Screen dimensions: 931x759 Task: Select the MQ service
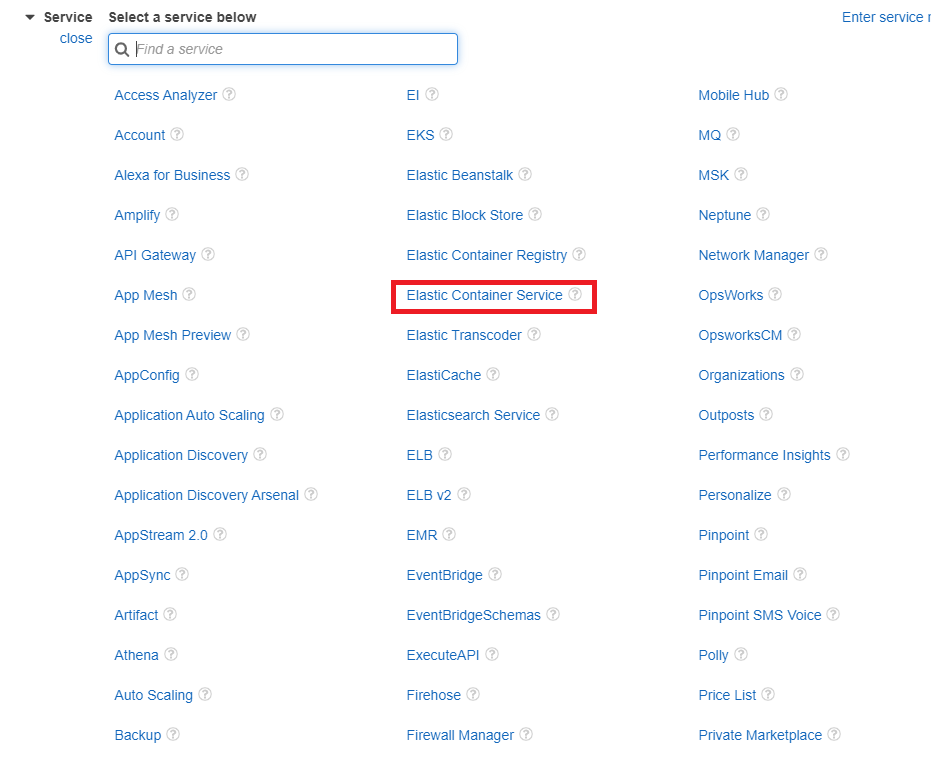click(710, 135)
